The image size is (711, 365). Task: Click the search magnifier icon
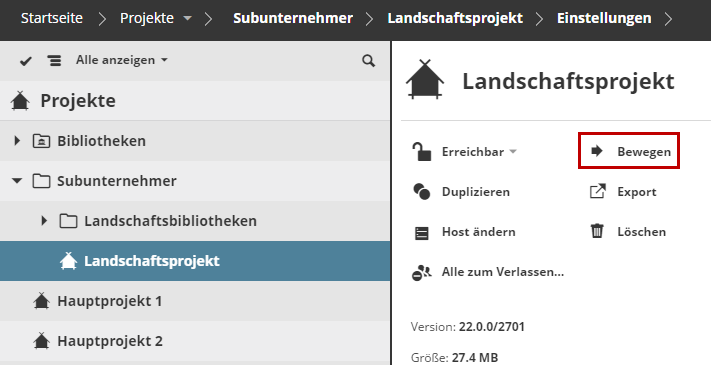tap(369, 61)
